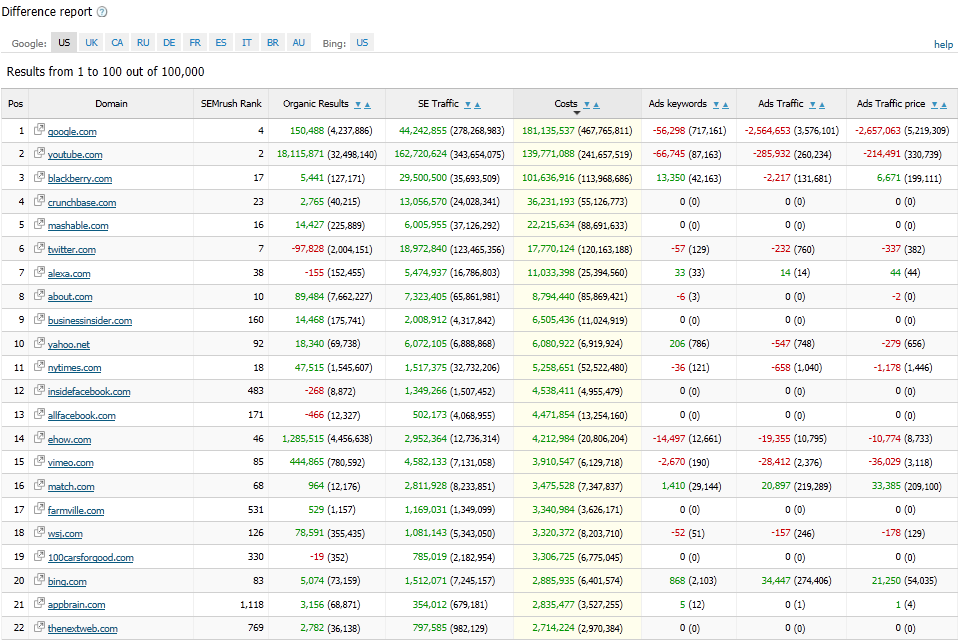Sort Costs column ascending arrow

pos(596,105)
